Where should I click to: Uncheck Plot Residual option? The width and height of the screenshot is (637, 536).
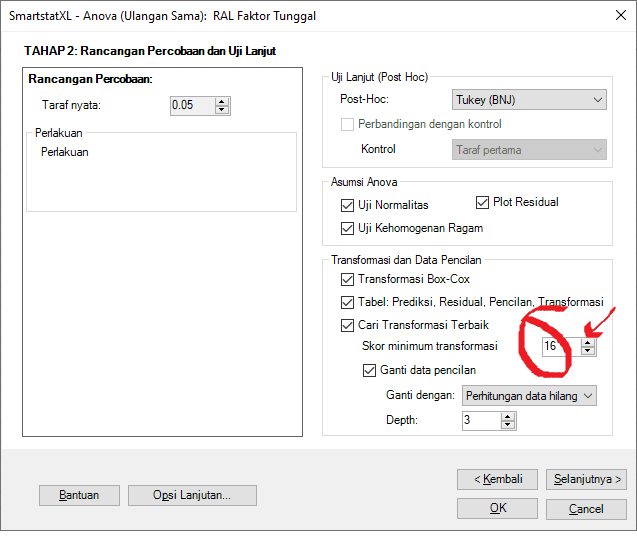tap(483, 202)
